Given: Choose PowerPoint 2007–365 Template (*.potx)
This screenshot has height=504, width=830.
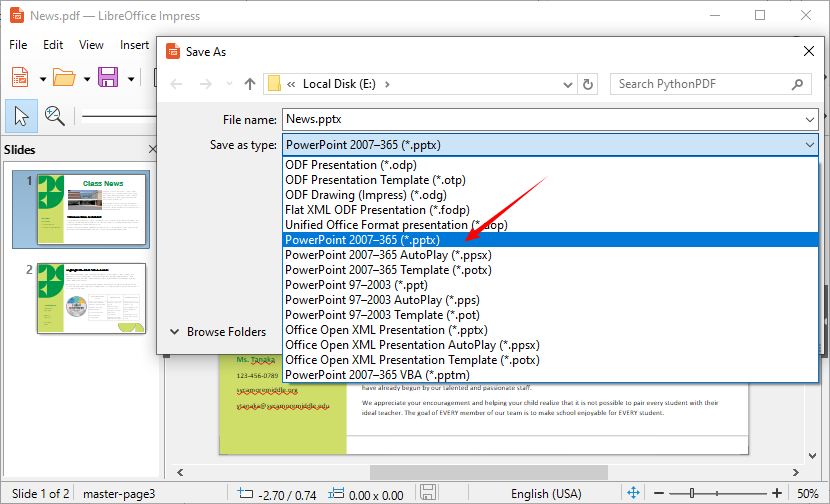Looking at the screenshot, I should click(551, 269).
